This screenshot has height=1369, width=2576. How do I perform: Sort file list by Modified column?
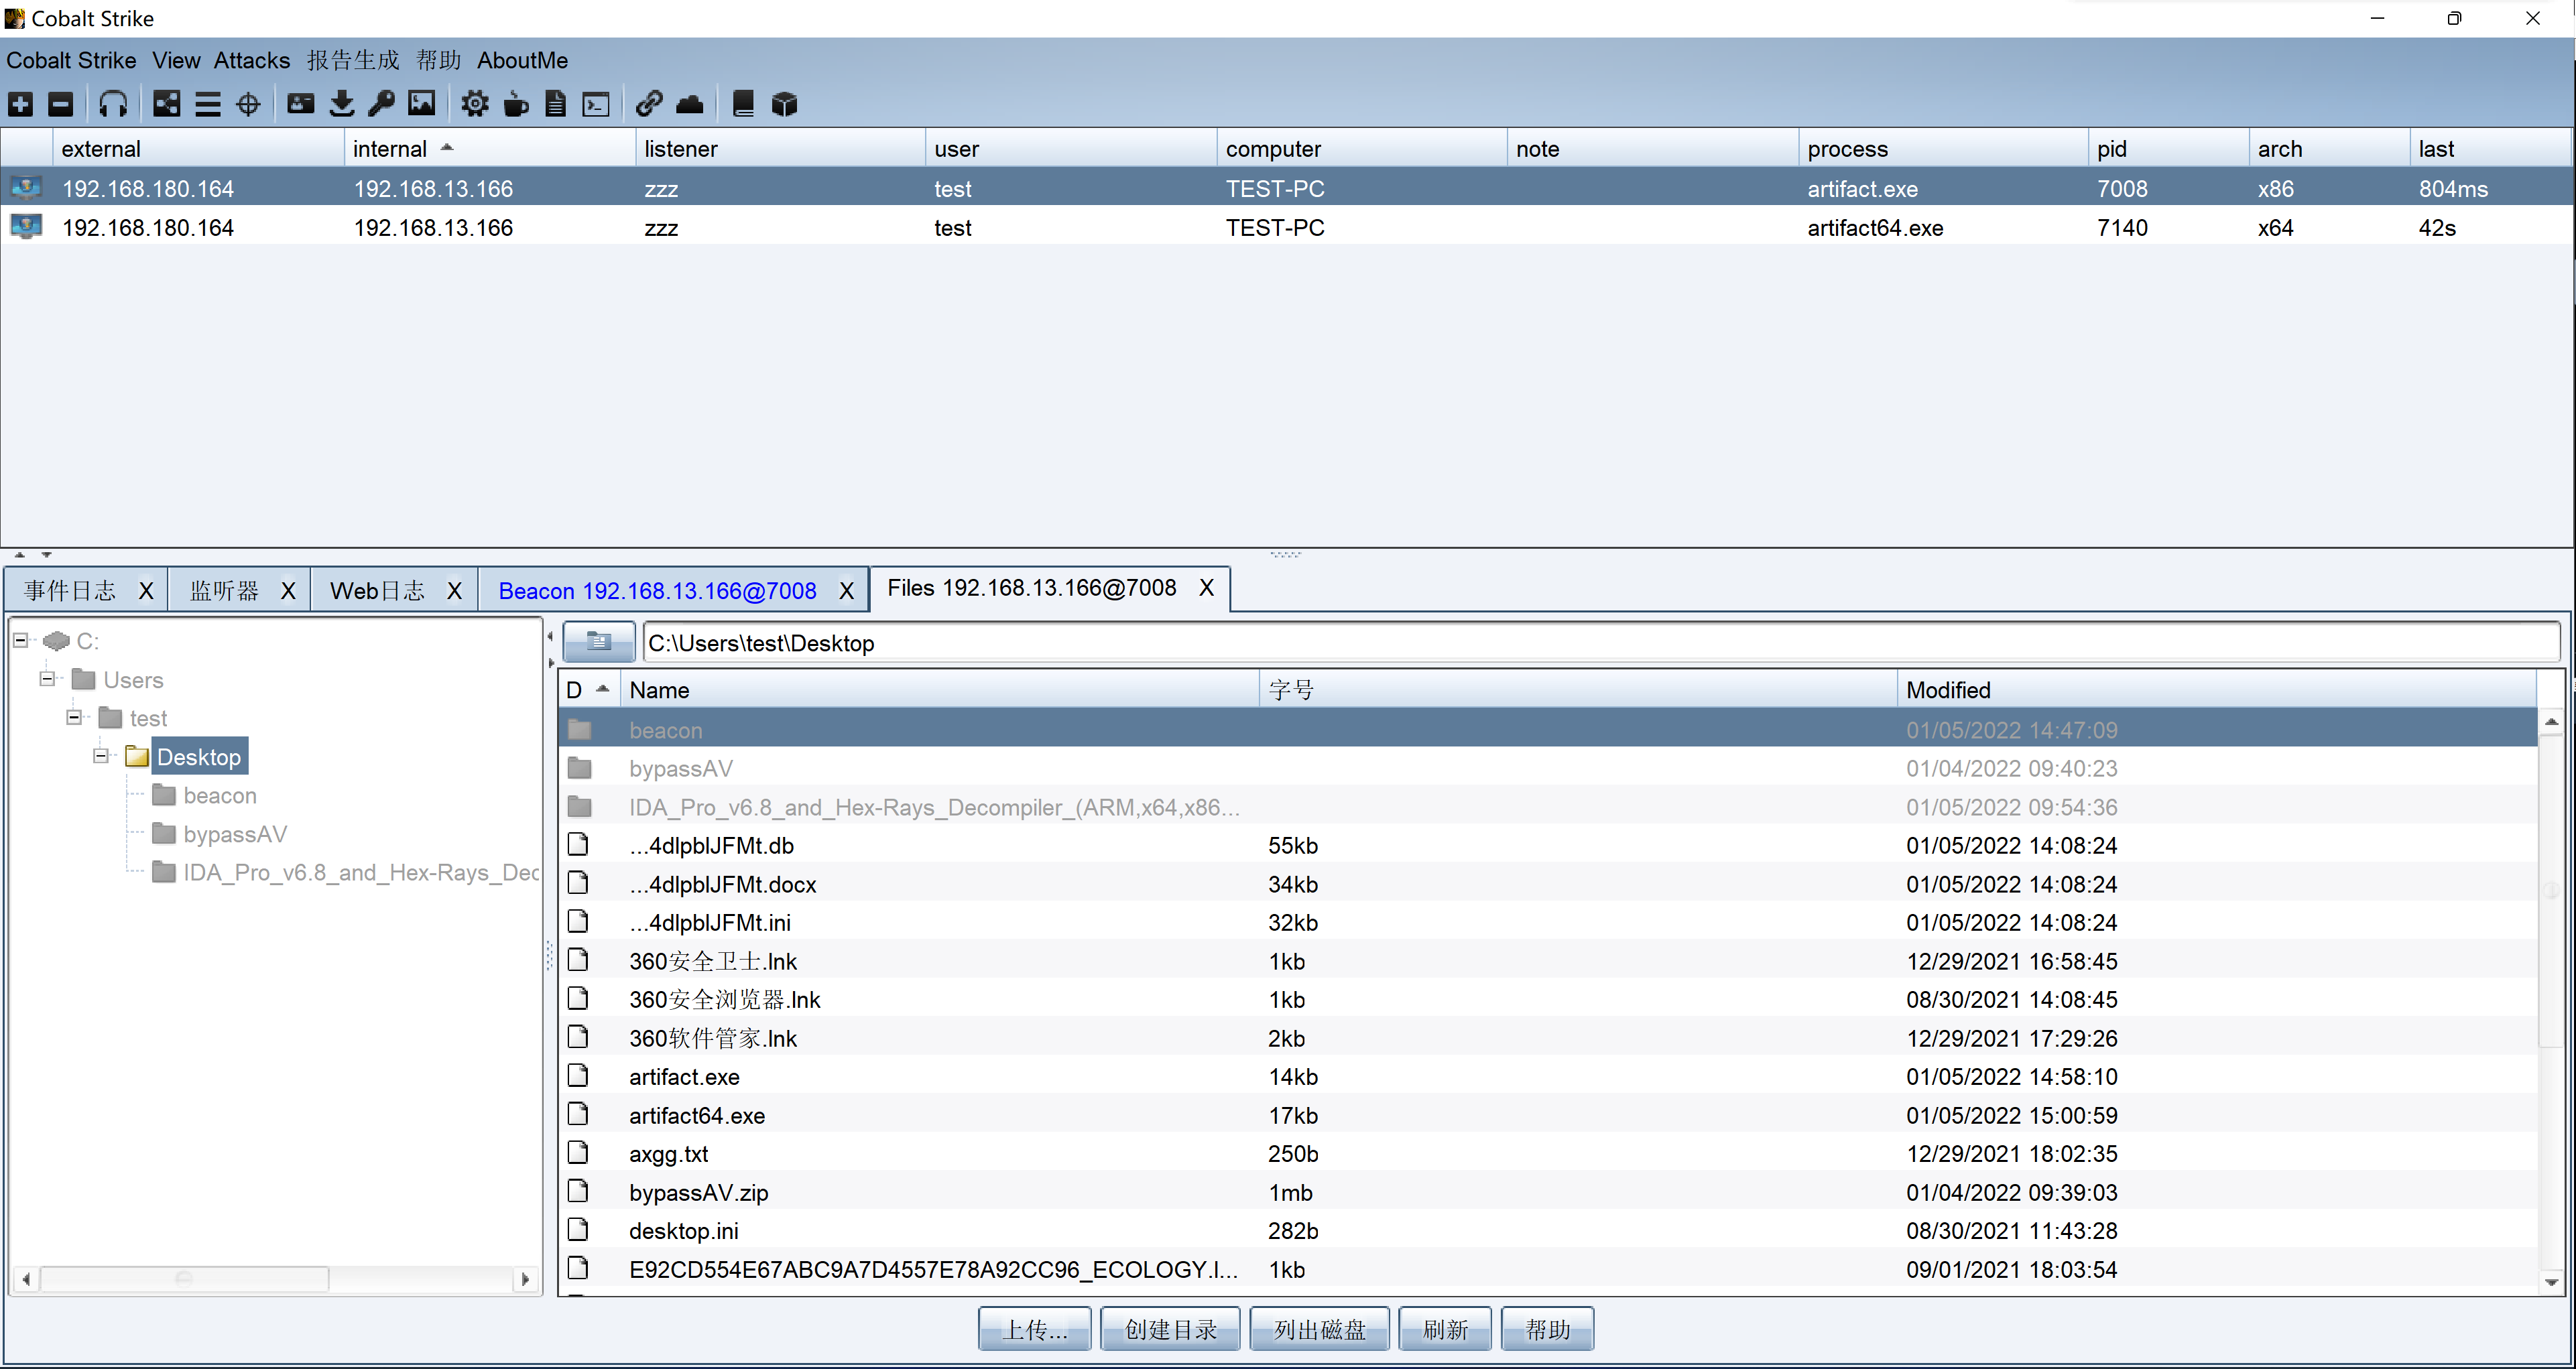2216,690
